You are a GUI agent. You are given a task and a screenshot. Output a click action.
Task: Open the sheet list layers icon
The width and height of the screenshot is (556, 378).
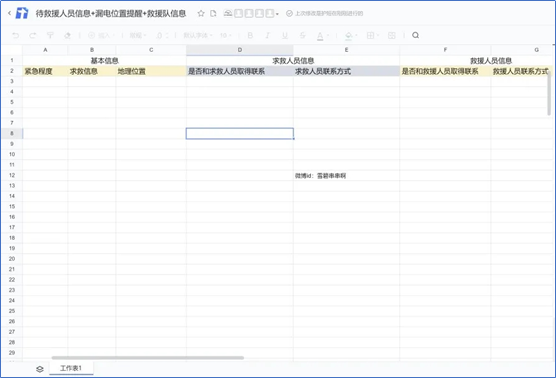tap(40, 369)
